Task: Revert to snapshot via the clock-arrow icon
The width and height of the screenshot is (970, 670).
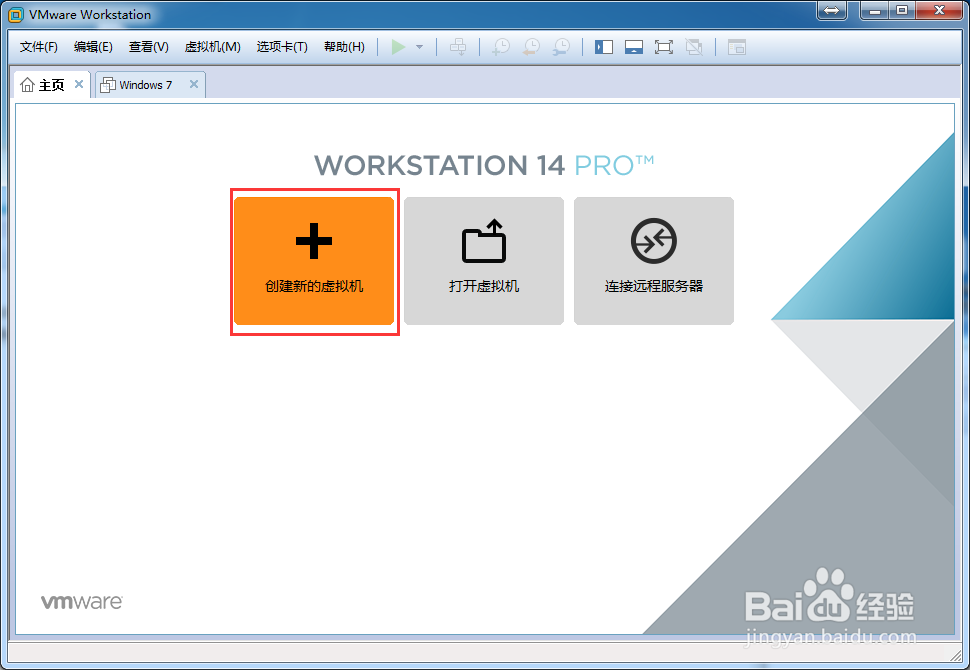Action: coord(531,46)
